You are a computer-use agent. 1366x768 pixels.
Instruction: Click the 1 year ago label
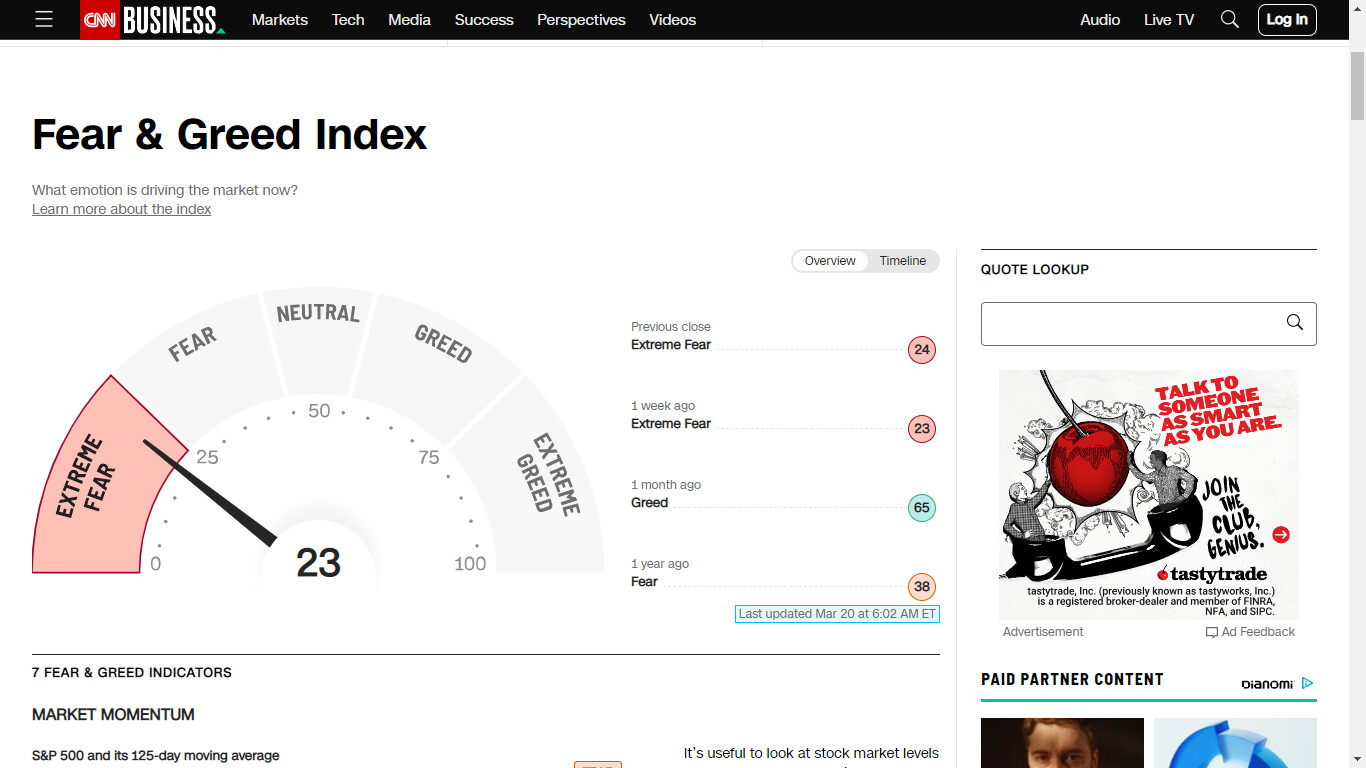[660, 564]
